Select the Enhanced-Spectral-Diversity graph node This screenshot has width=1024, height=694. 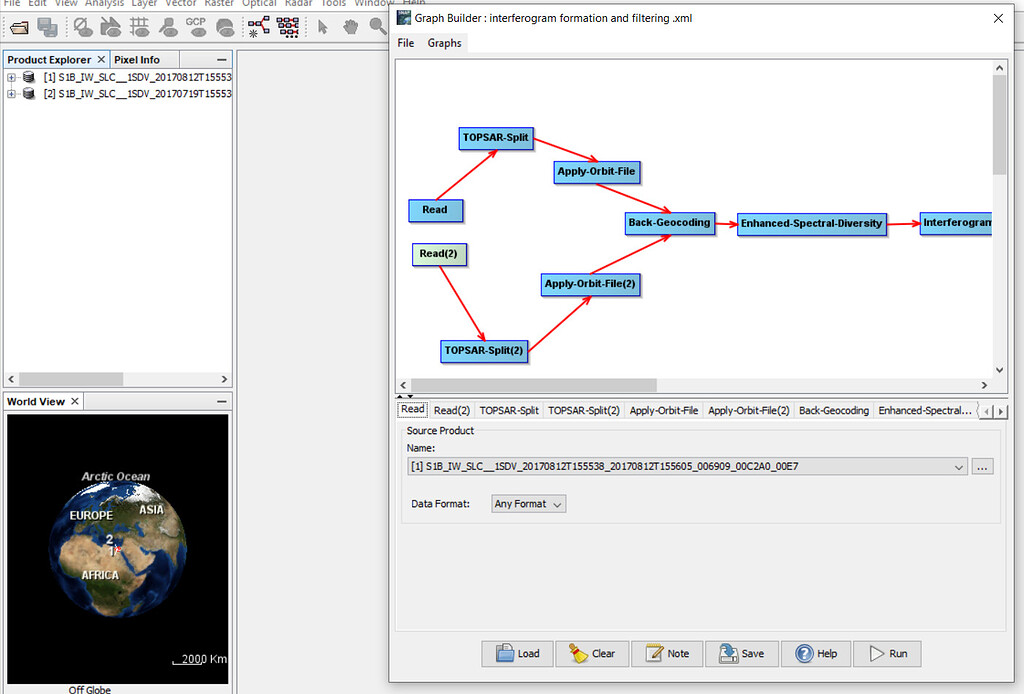click(811, 223)
